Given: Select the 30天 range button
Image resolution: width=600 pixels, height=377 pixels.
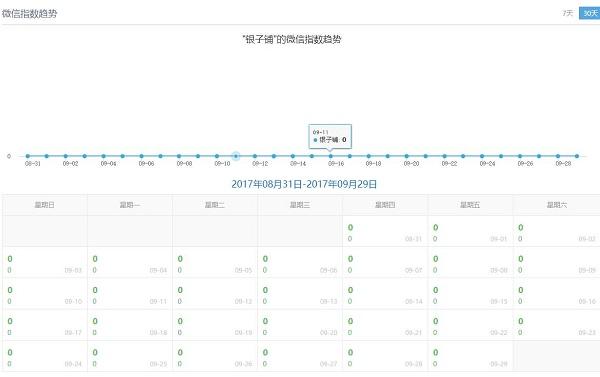Looking at the screenshot, I should [x=590, y=13].
